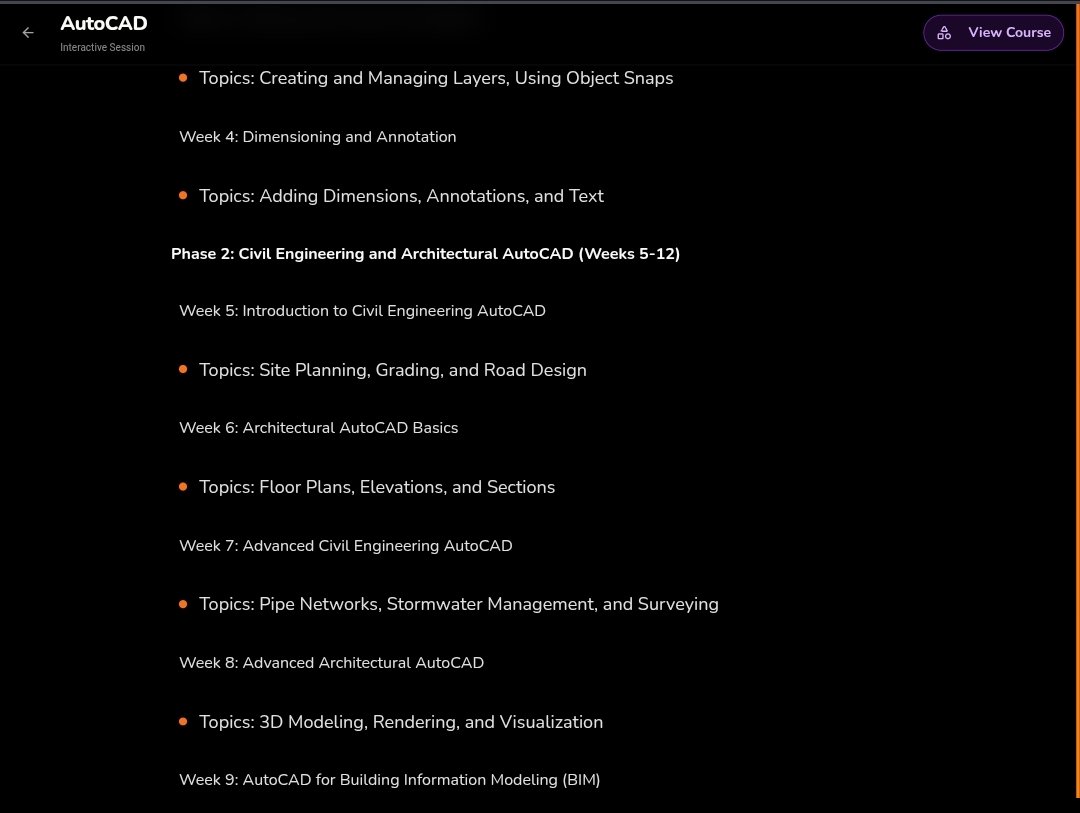Select the AutoCAD session title

click(104, 23)
